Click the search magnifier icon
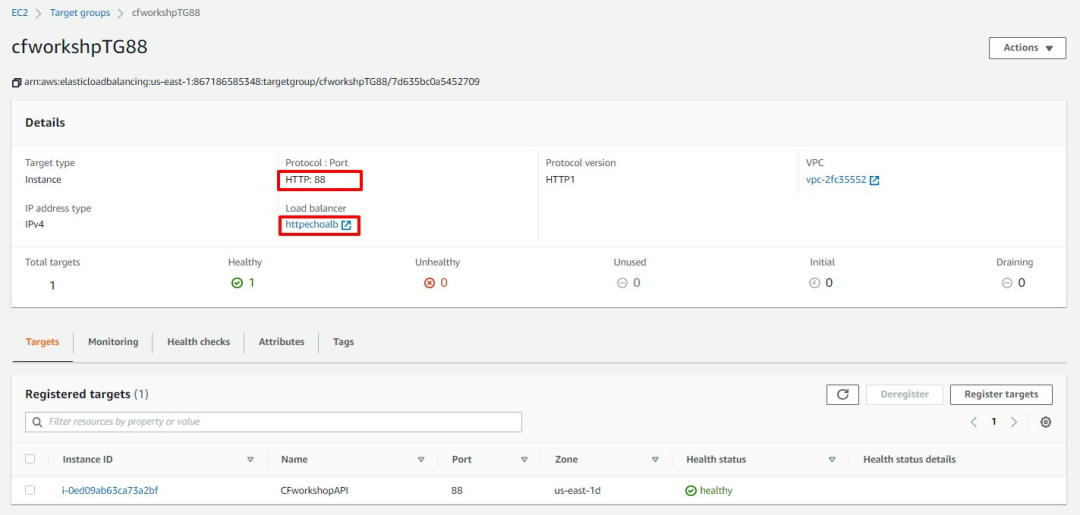 37,422
